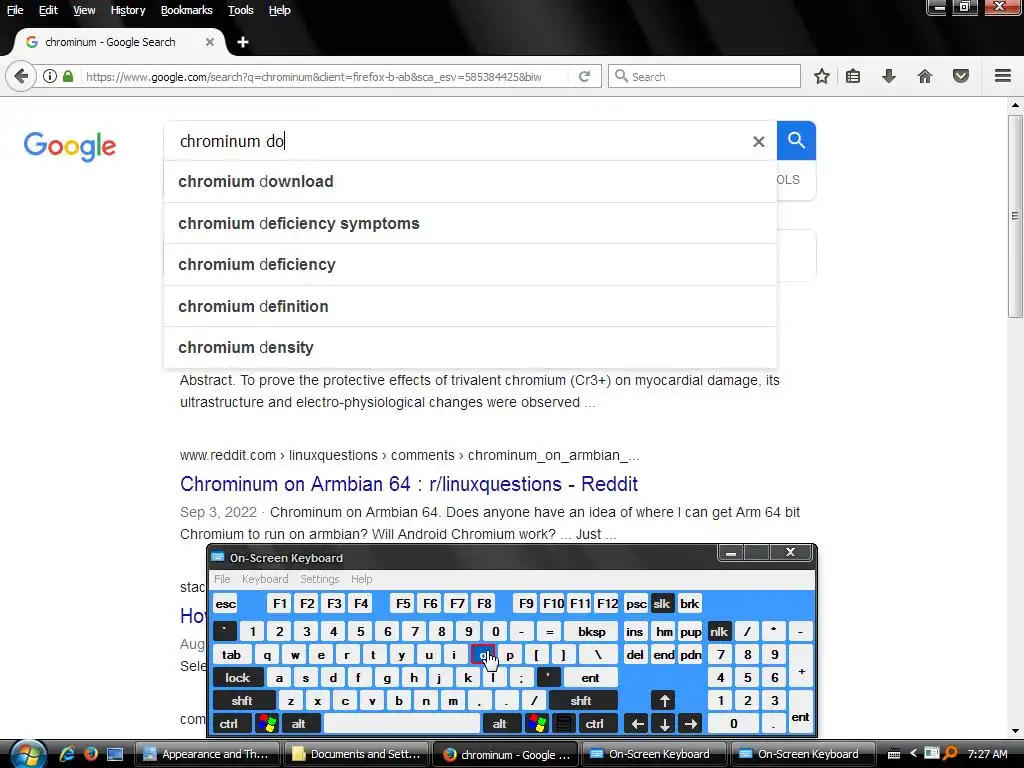Switch to Appearance and Themes taskbar item

(x=207, y=754)
